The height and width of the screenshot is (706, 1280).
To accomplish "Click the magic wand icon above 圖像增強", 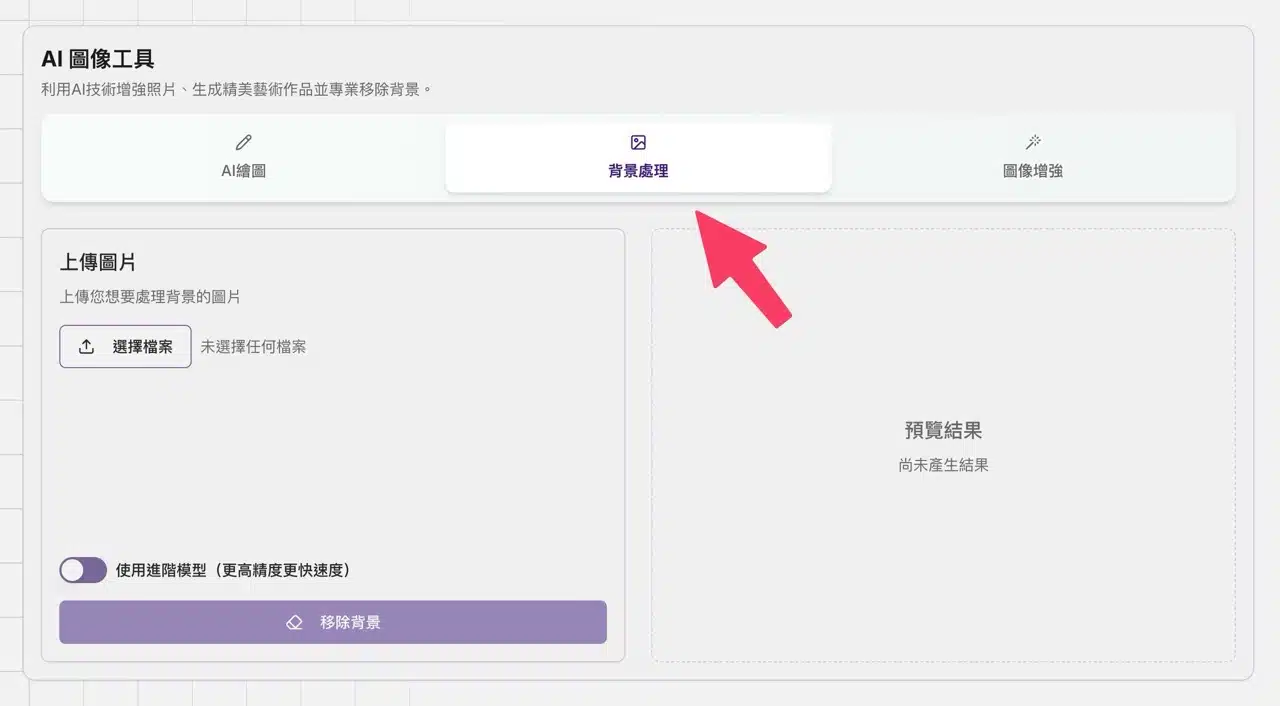I will point(1033,143).
